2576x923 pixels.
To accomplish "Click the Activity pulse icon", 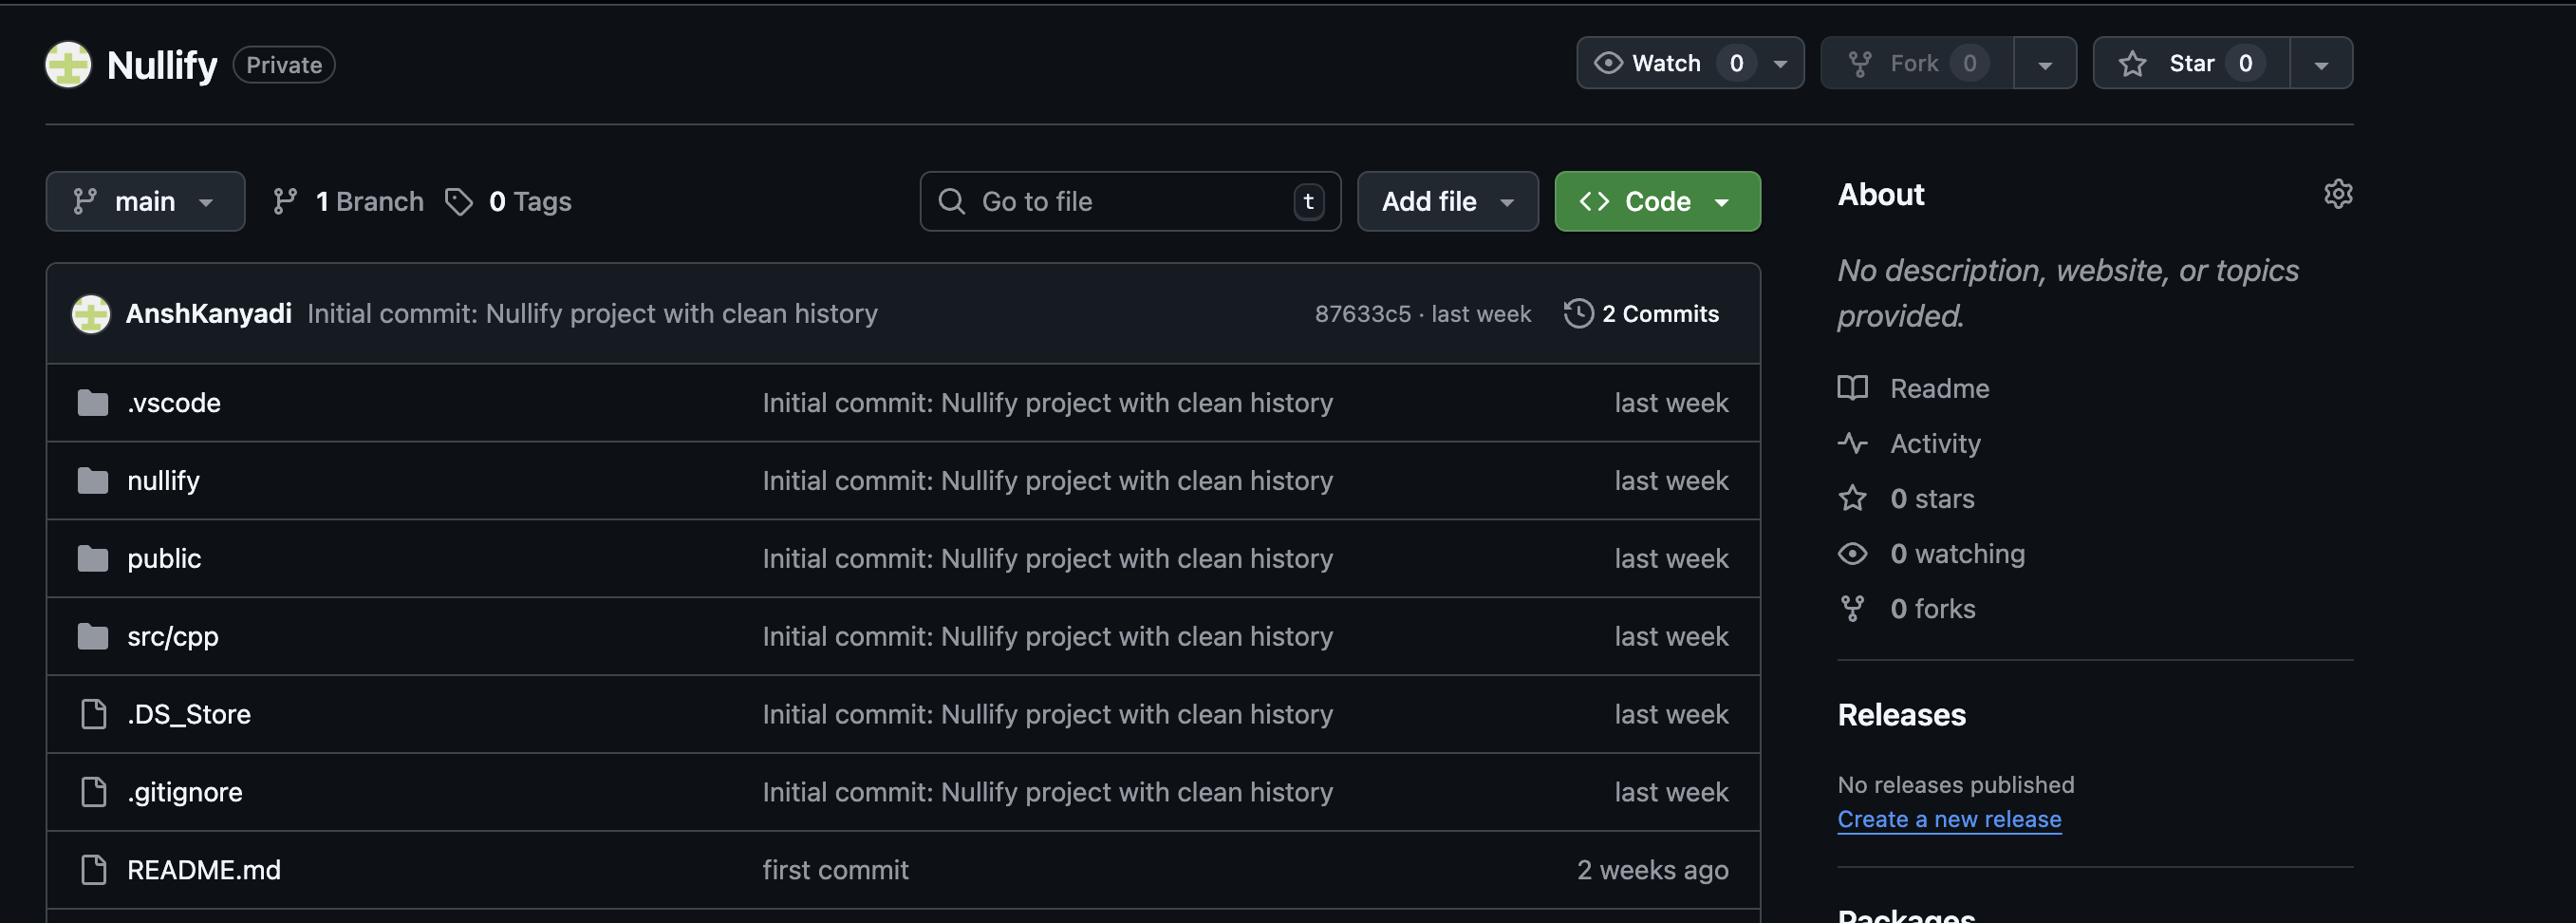I will (1853, 443).
